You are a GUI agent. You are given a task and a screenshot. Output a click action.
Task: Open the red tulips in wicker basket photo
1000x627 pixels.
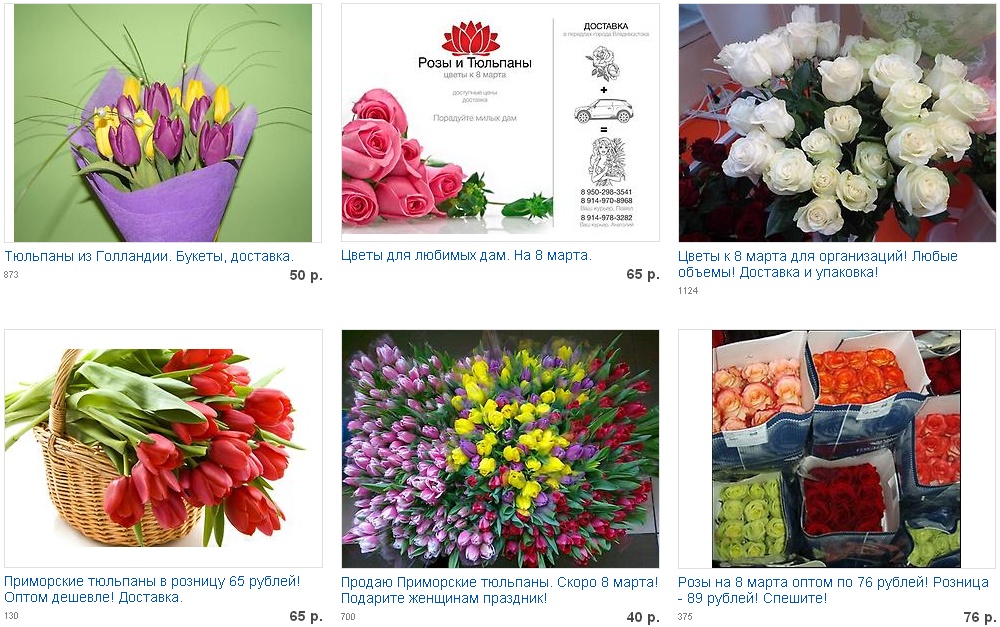point(163,448)
